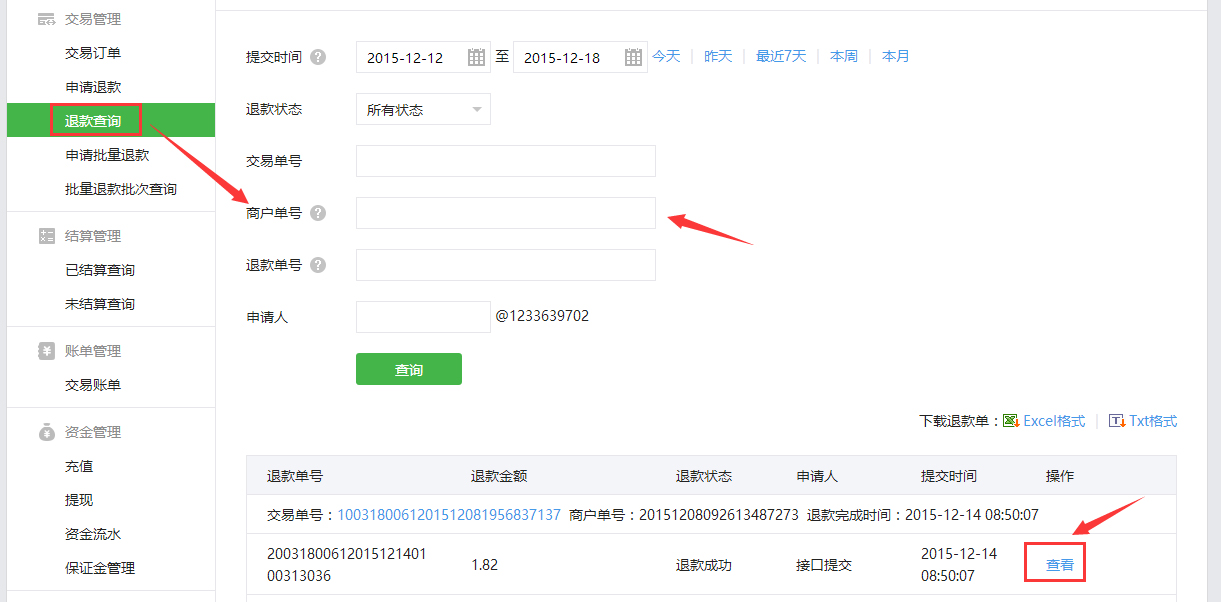The height and width of the screenshot is (602, 1221).
Task: Click the Excel格式 download icon
Action: coord(1011,421)
